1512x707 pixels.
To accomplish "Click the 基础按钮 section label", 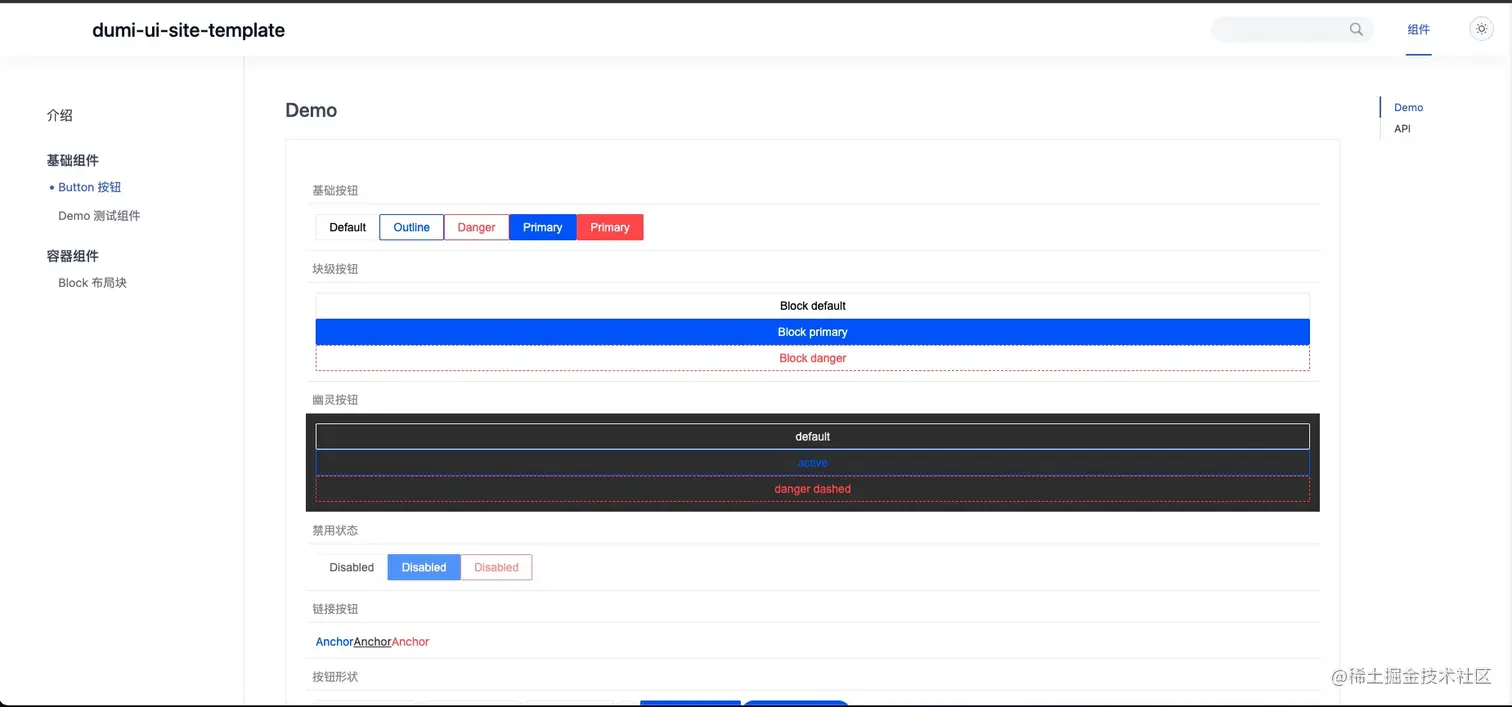I will coord(335,190).
